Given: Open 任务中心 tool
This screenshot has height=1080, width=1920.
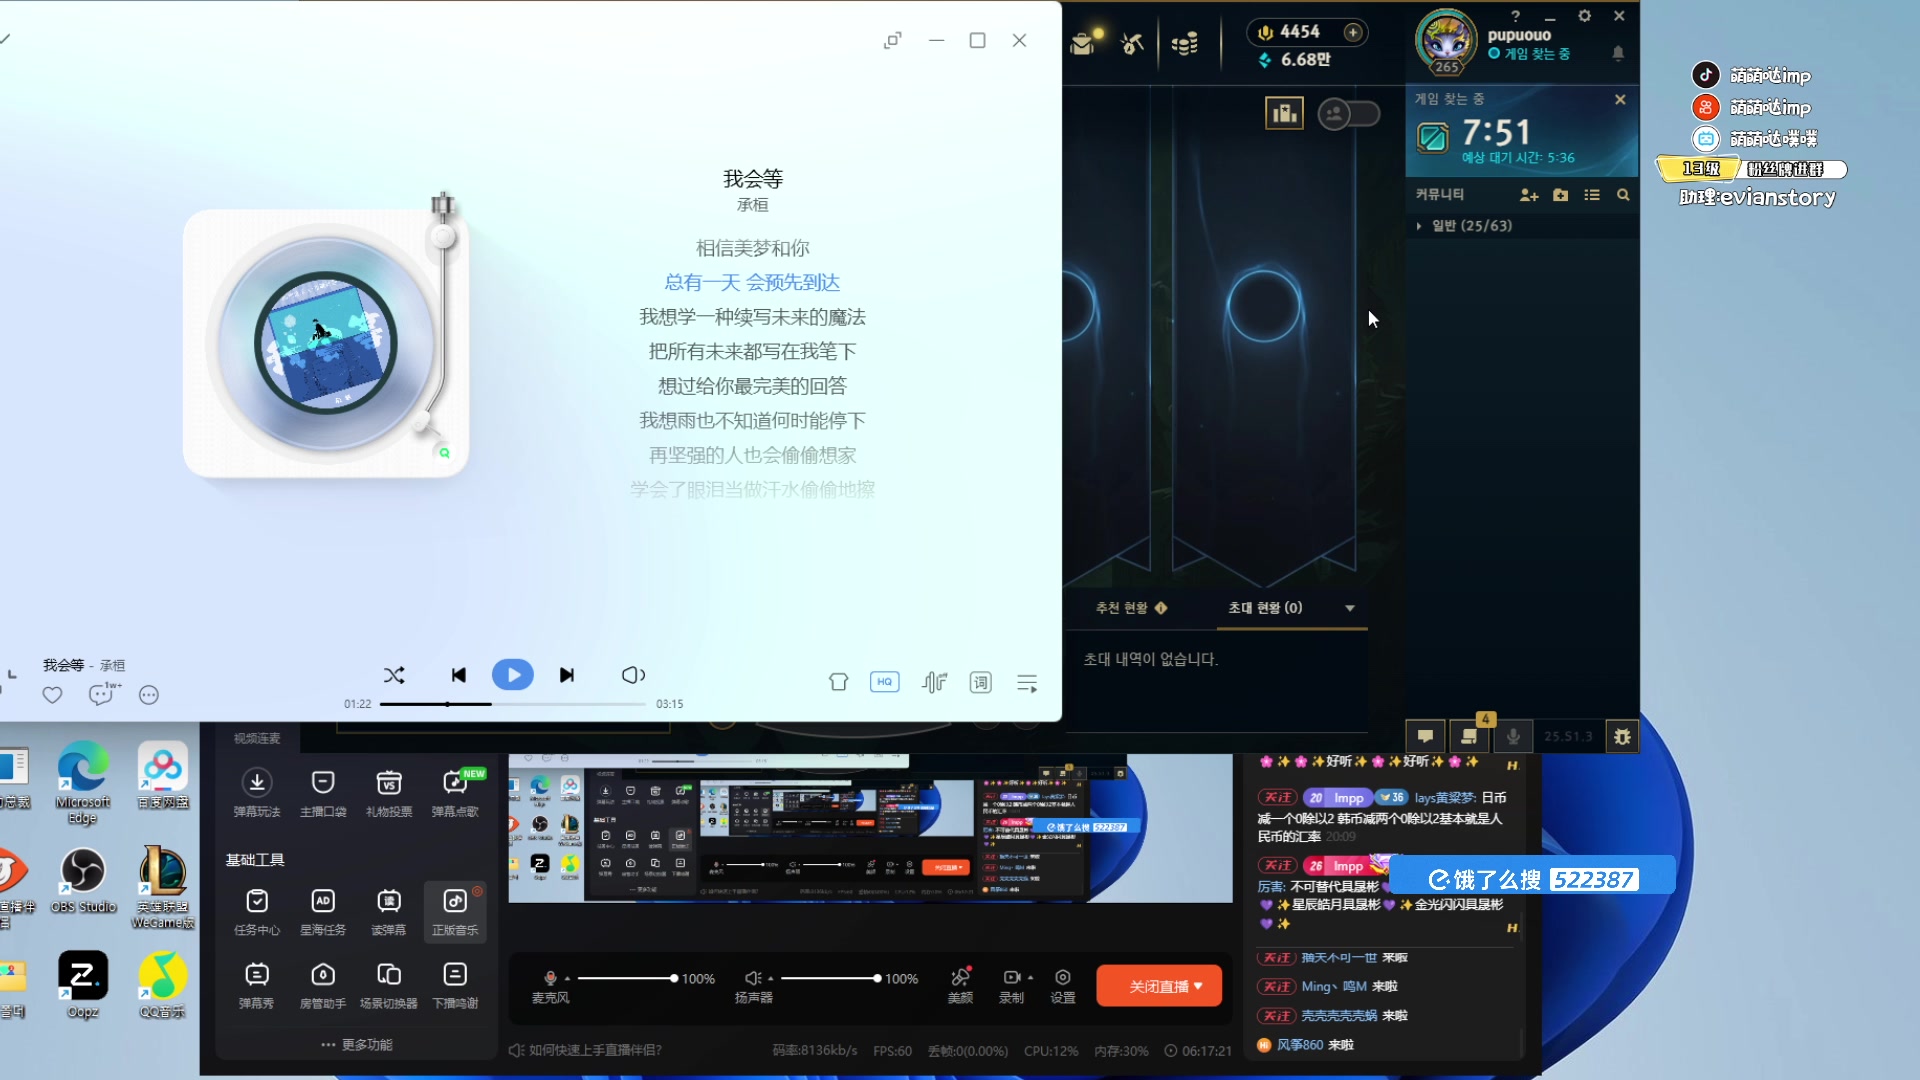Looking at the screenshot, I should point(257,912).
